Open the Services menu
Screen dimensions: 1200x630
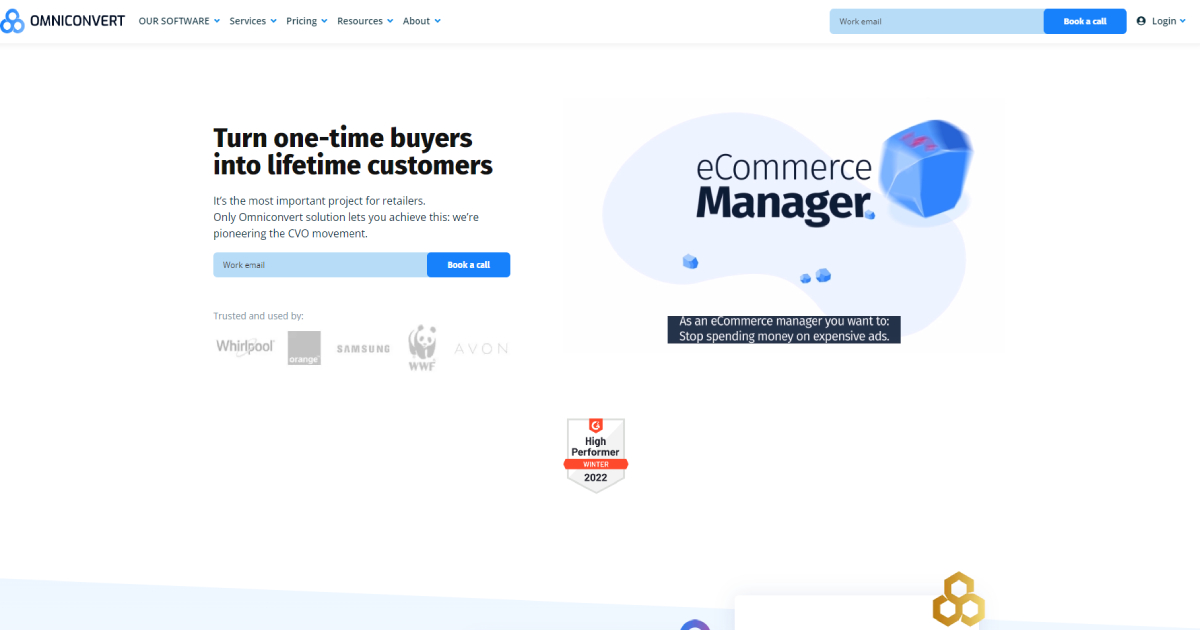248,21
